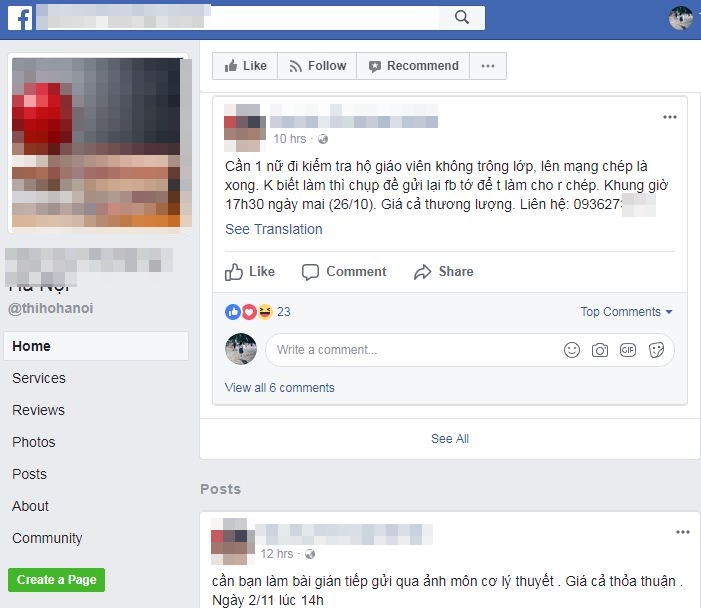Image resolution: width=701 pixels, height=608 pixels.
Task: Toggle Like on the page header
Action: pyautogui.click(x=245, y=66)
